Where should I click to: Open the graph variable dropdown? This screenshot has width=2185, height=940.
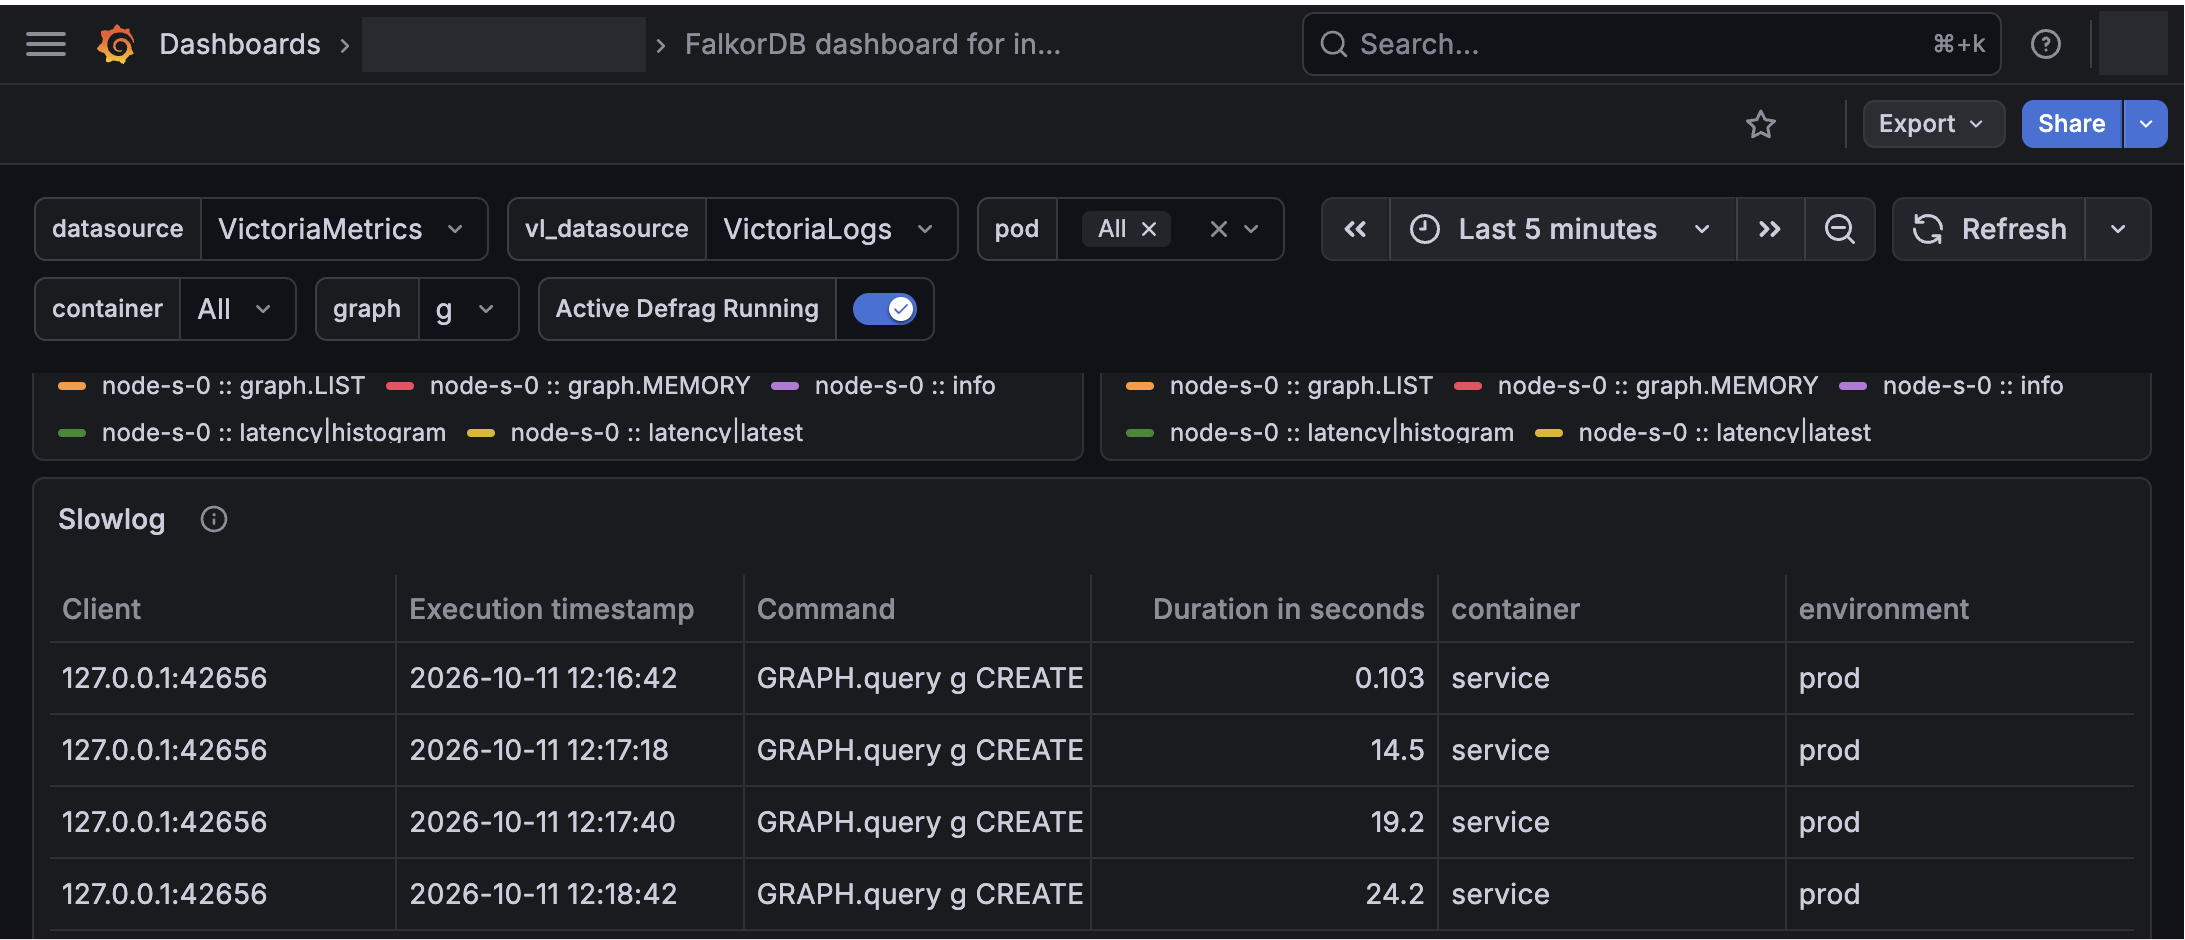[x=467, y=309]
